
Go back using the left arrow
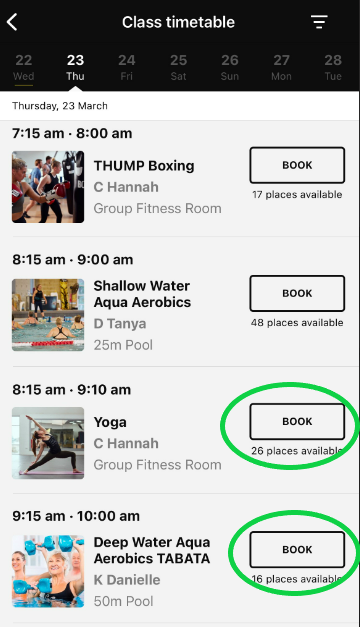coord(12,22)
